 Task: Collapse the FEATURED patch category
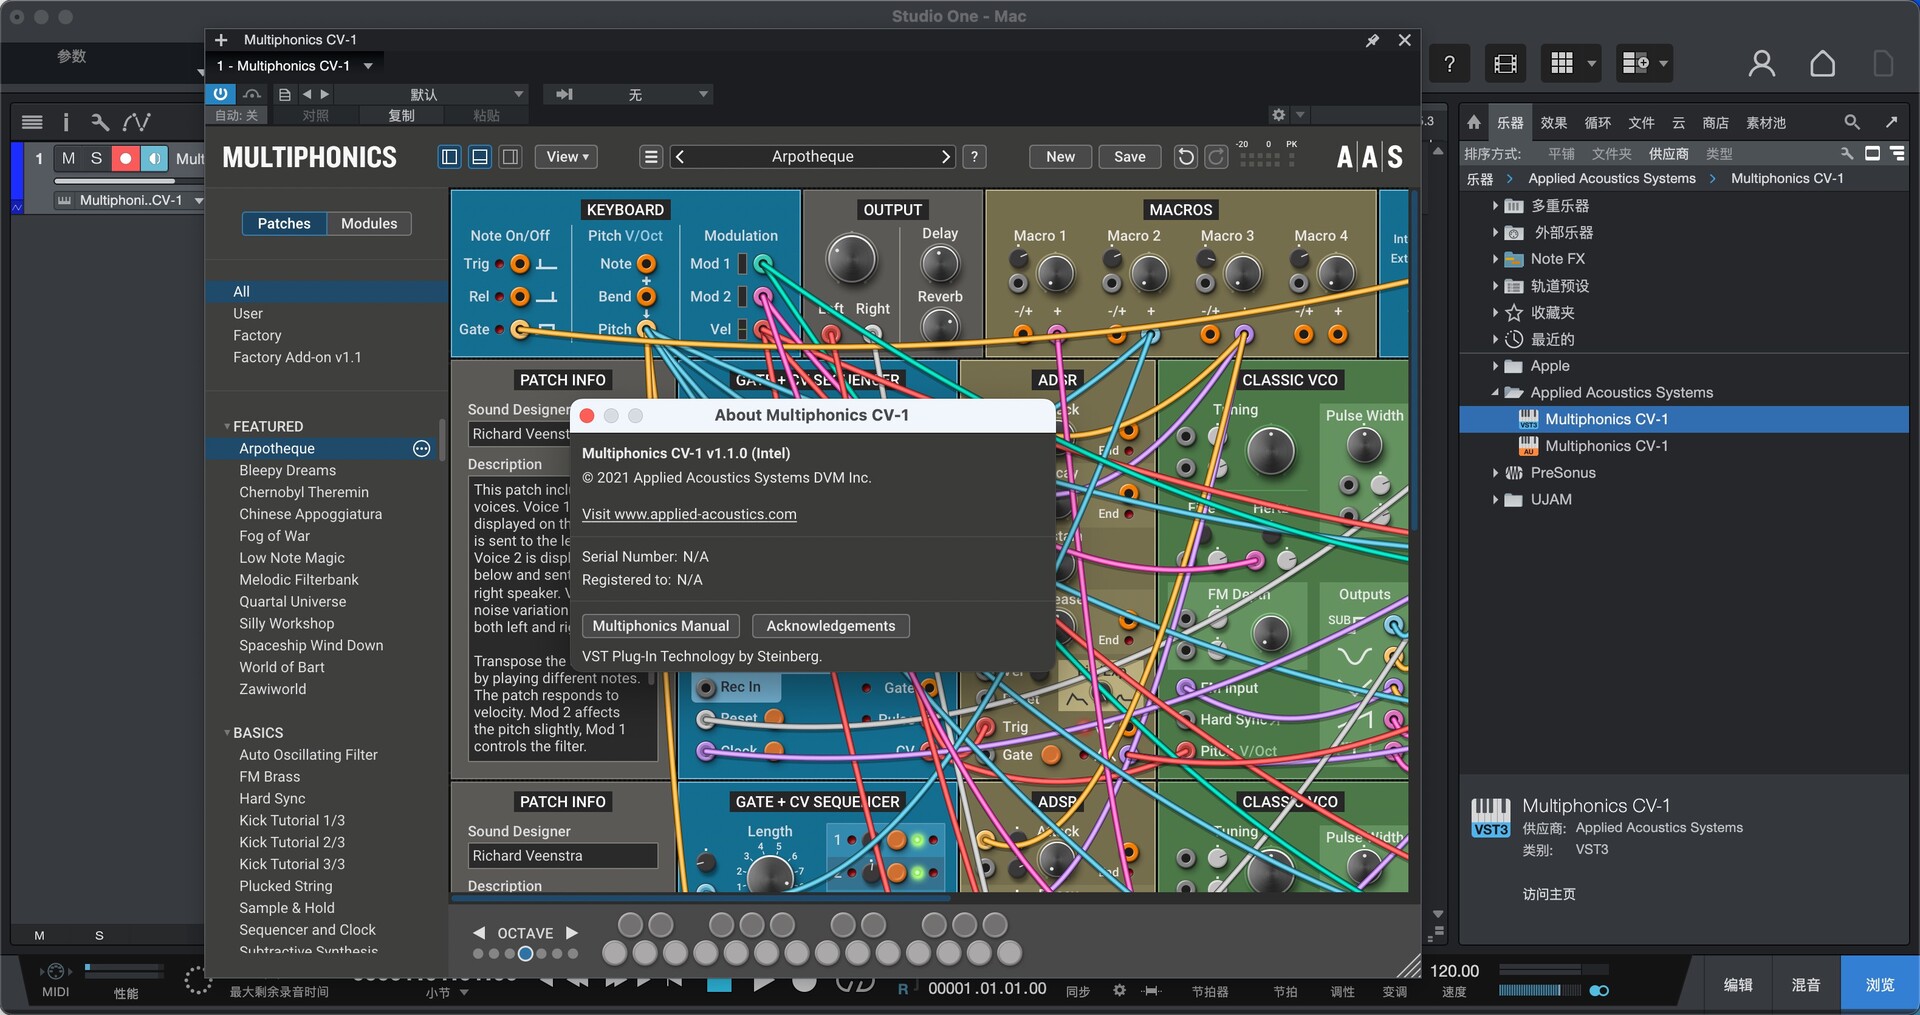point(227,427)
